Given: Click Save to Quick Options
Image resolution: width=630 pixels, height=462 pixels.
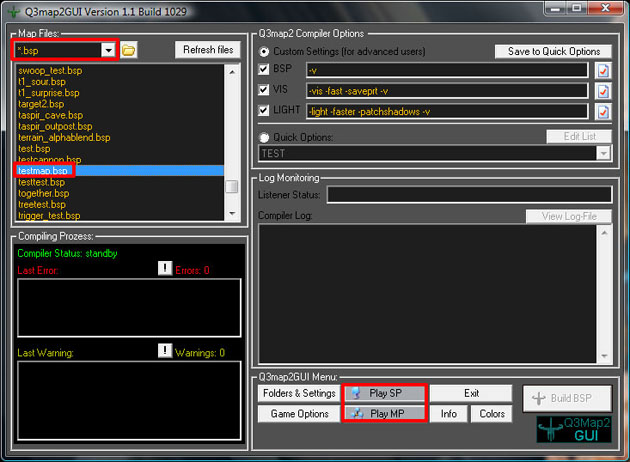Looking at the screenshot, I should 554,51.
